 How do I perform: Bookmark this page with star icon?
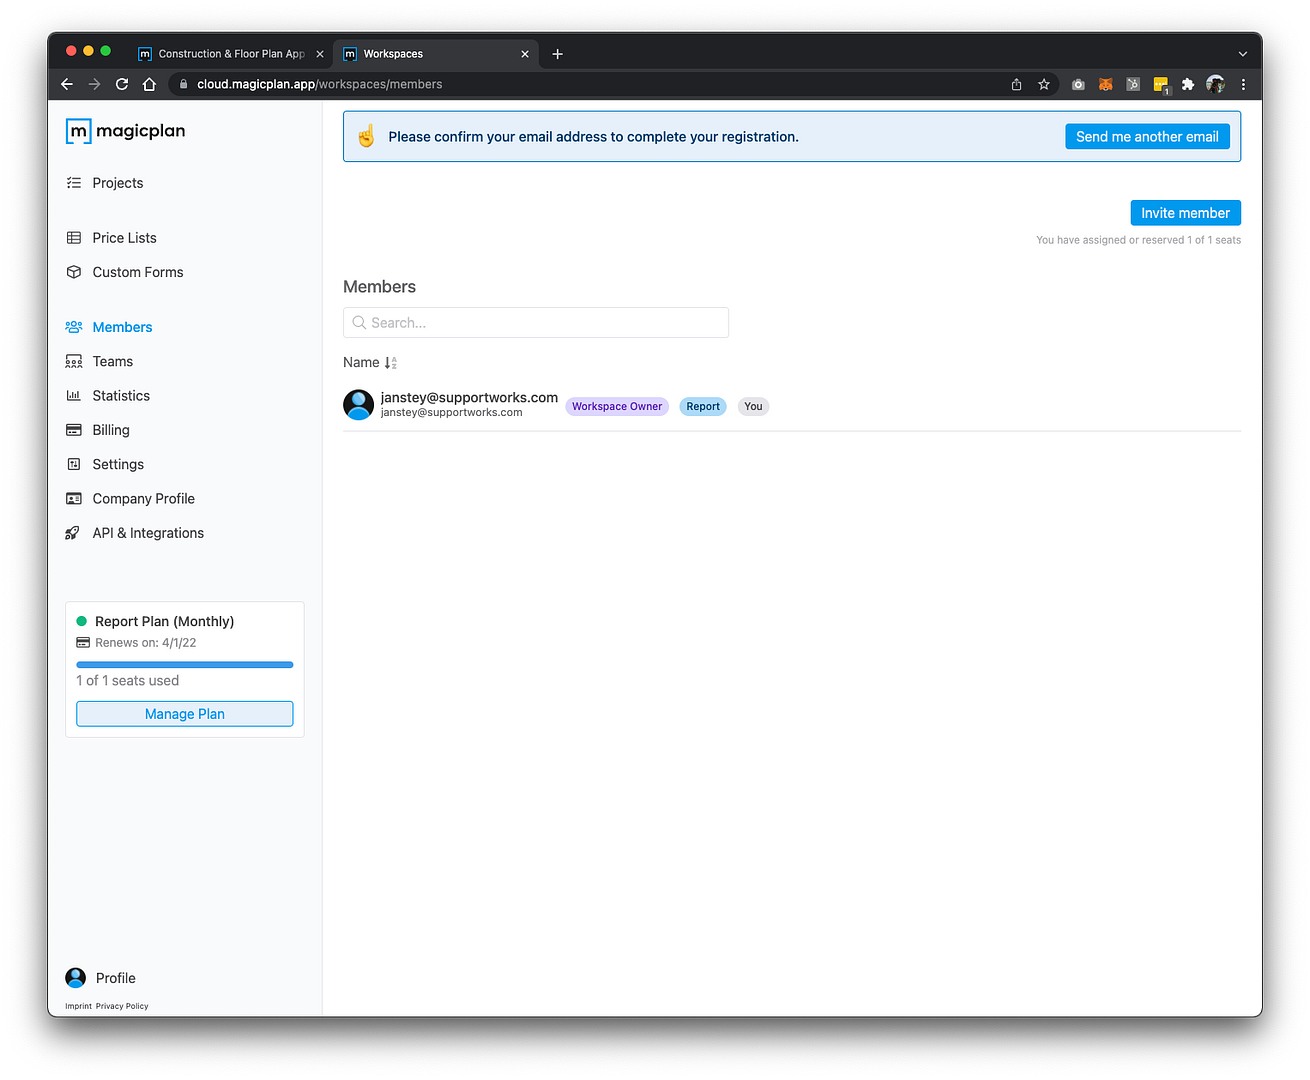(1044, 84)
